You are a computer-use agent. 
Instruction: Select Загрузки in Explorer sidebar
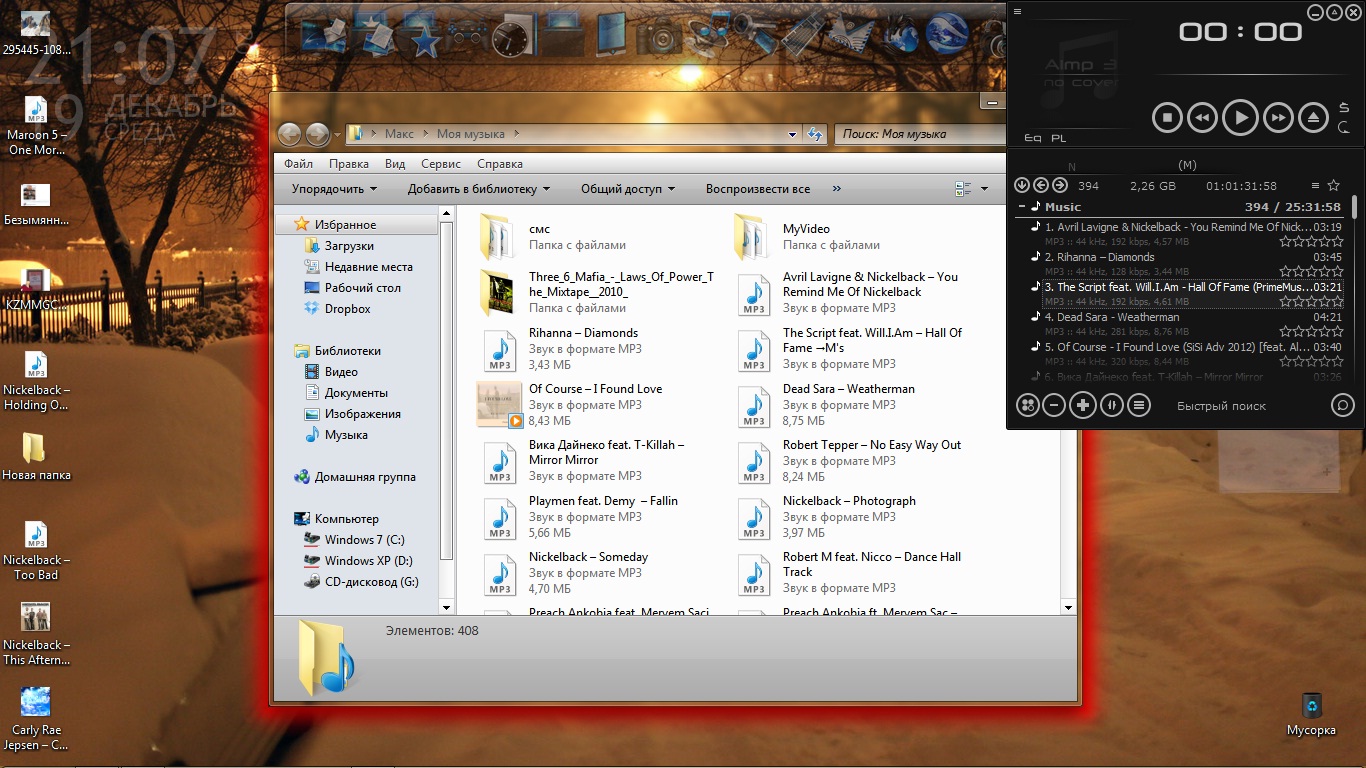[349, 246]
